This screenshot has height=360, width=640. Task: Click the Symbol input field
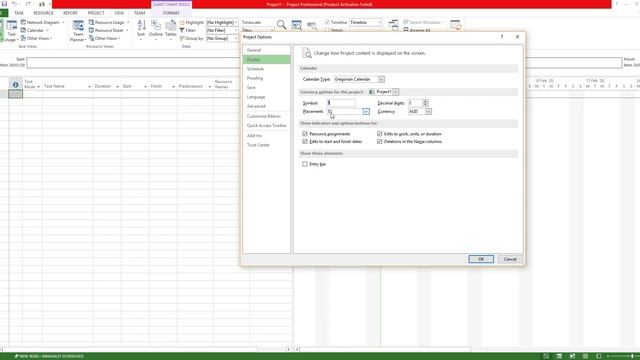coord(341,103)
